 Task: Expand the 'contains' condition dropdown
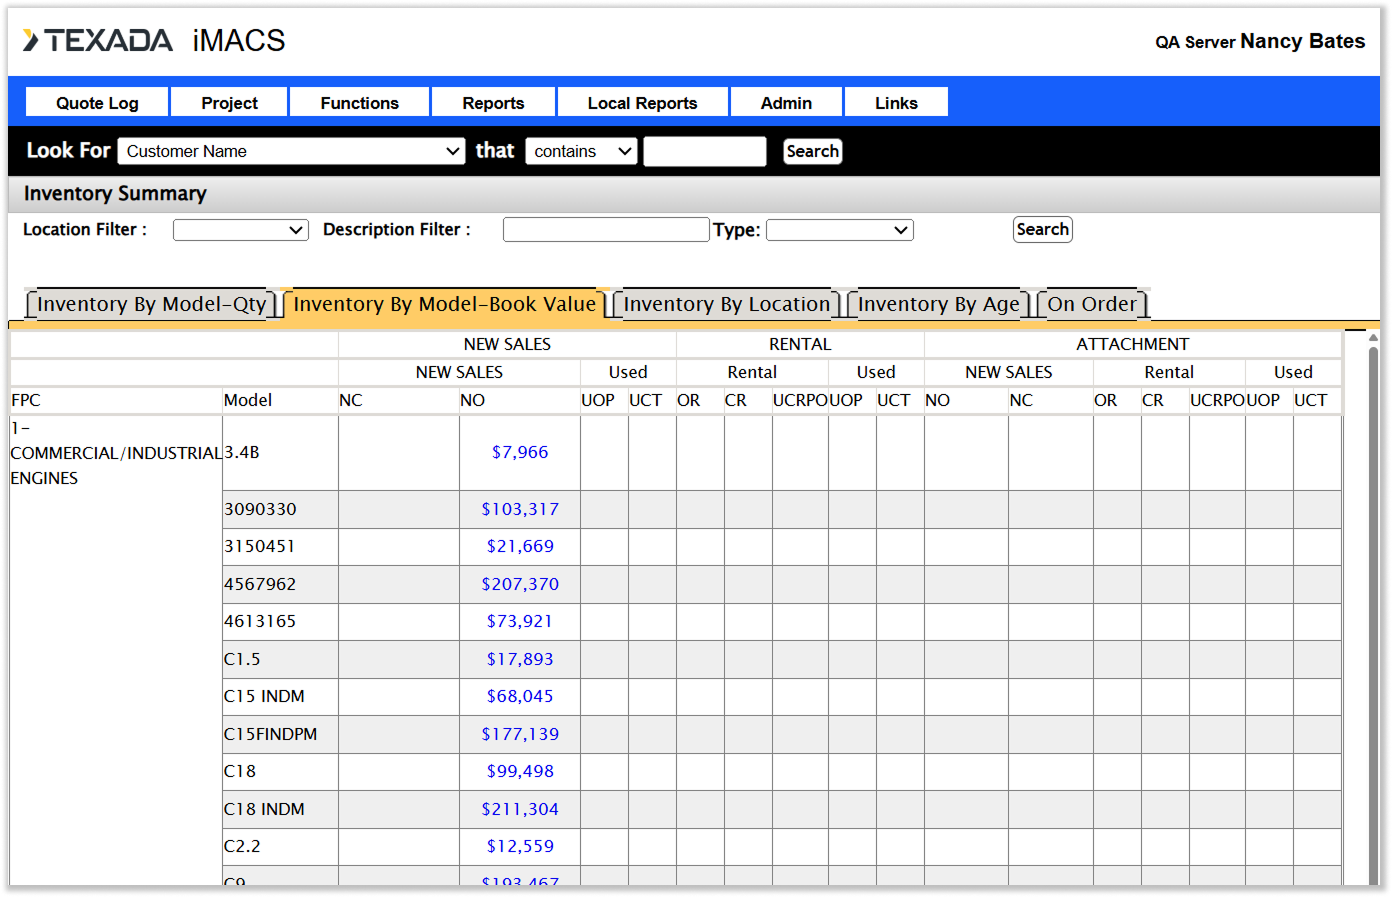coord(581,151)
